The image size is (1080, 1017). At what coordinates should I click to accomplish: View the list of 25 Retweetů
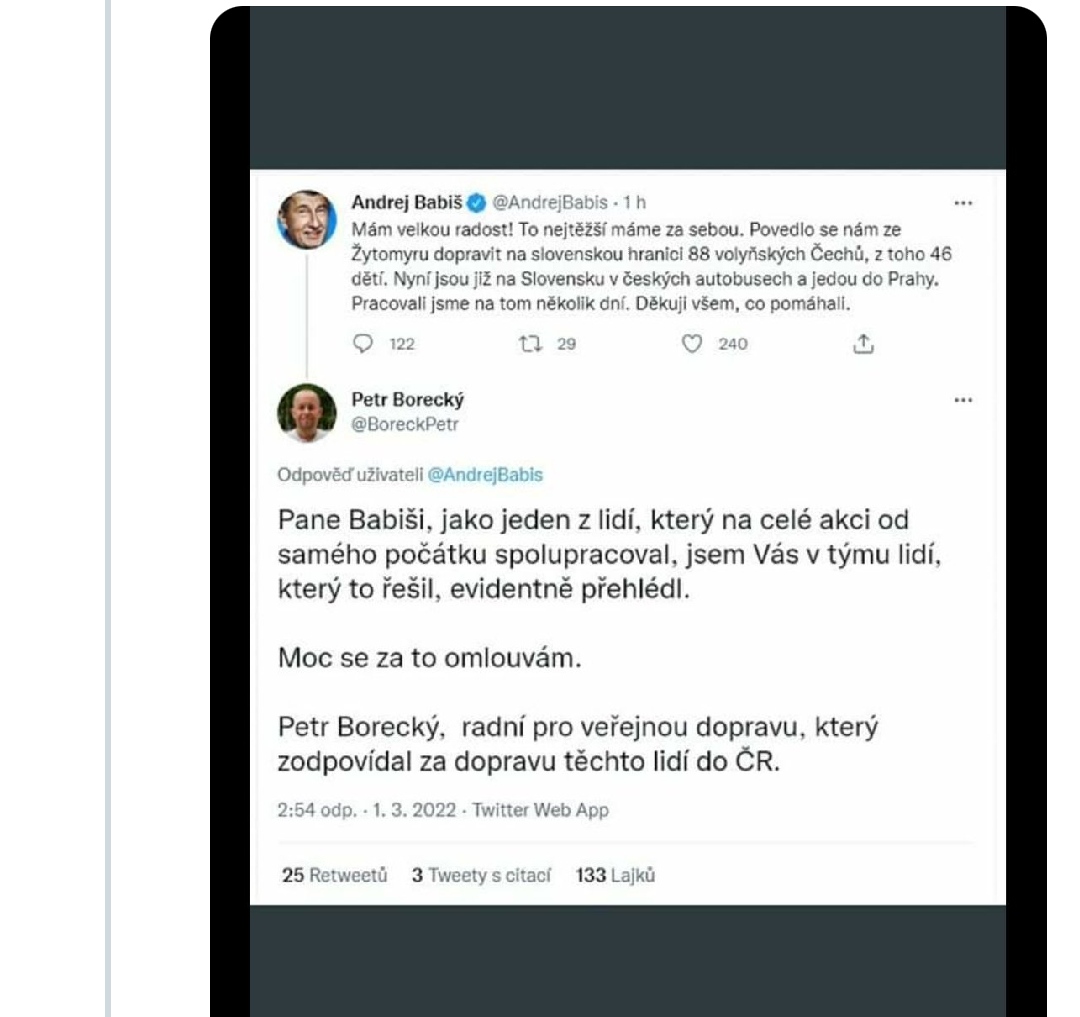(x=334, y=875)
